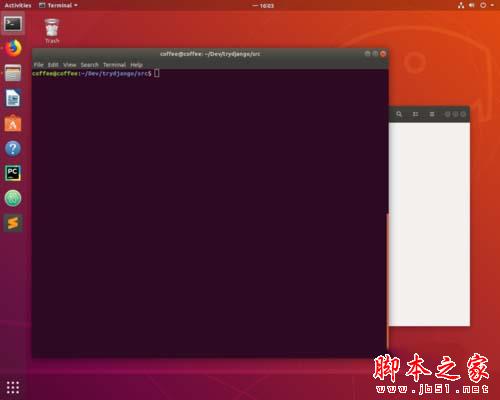Image resolution: width=500 pixels, height=400 pixels.
Task: Open Ubuntu Software from the dock
Action: (13, 123)
